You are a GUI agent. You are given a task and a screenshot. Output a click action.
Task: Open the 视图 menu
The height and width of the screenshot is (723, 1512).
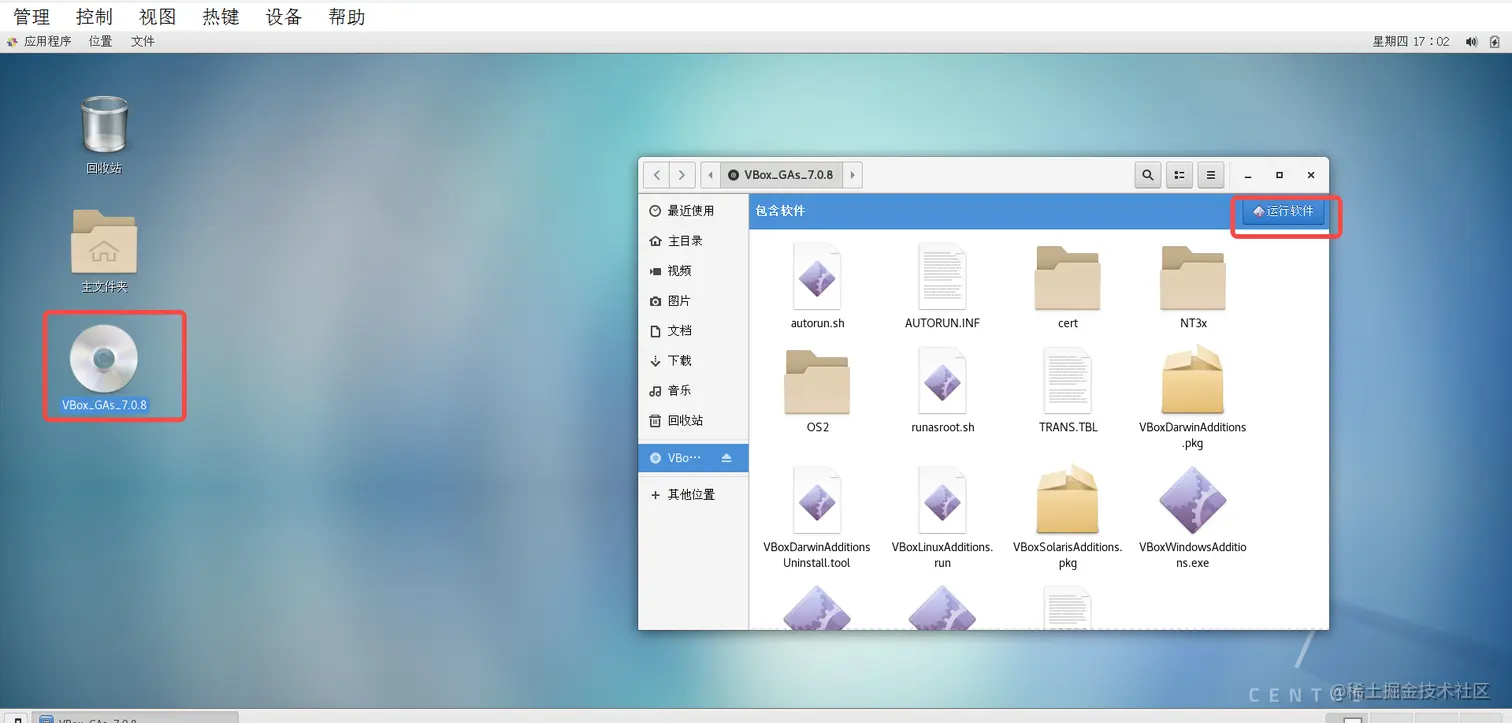(158, 17)
